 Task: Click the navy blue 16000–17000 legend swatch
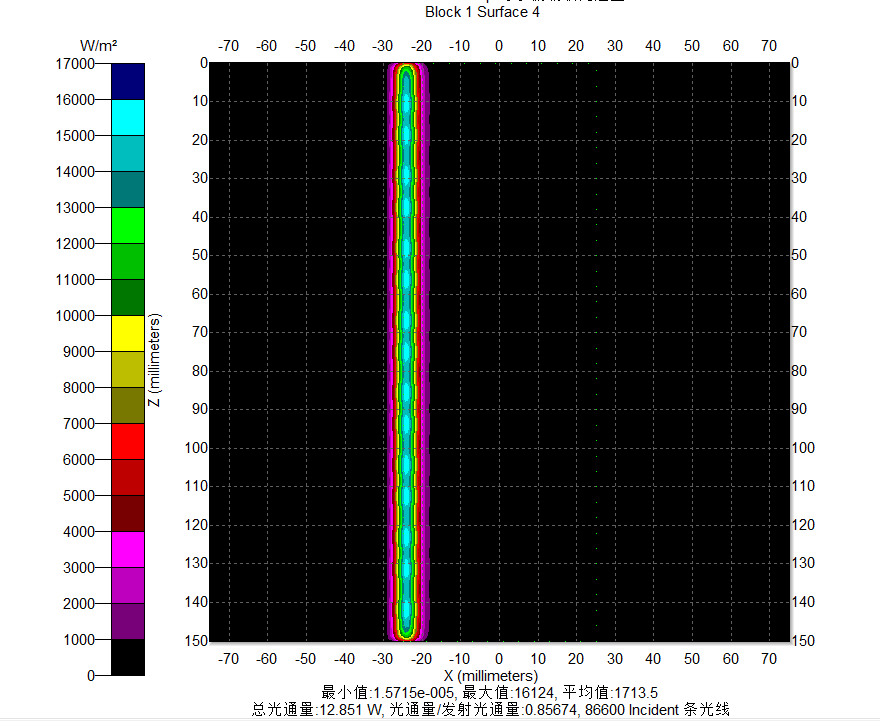point(128,81)
